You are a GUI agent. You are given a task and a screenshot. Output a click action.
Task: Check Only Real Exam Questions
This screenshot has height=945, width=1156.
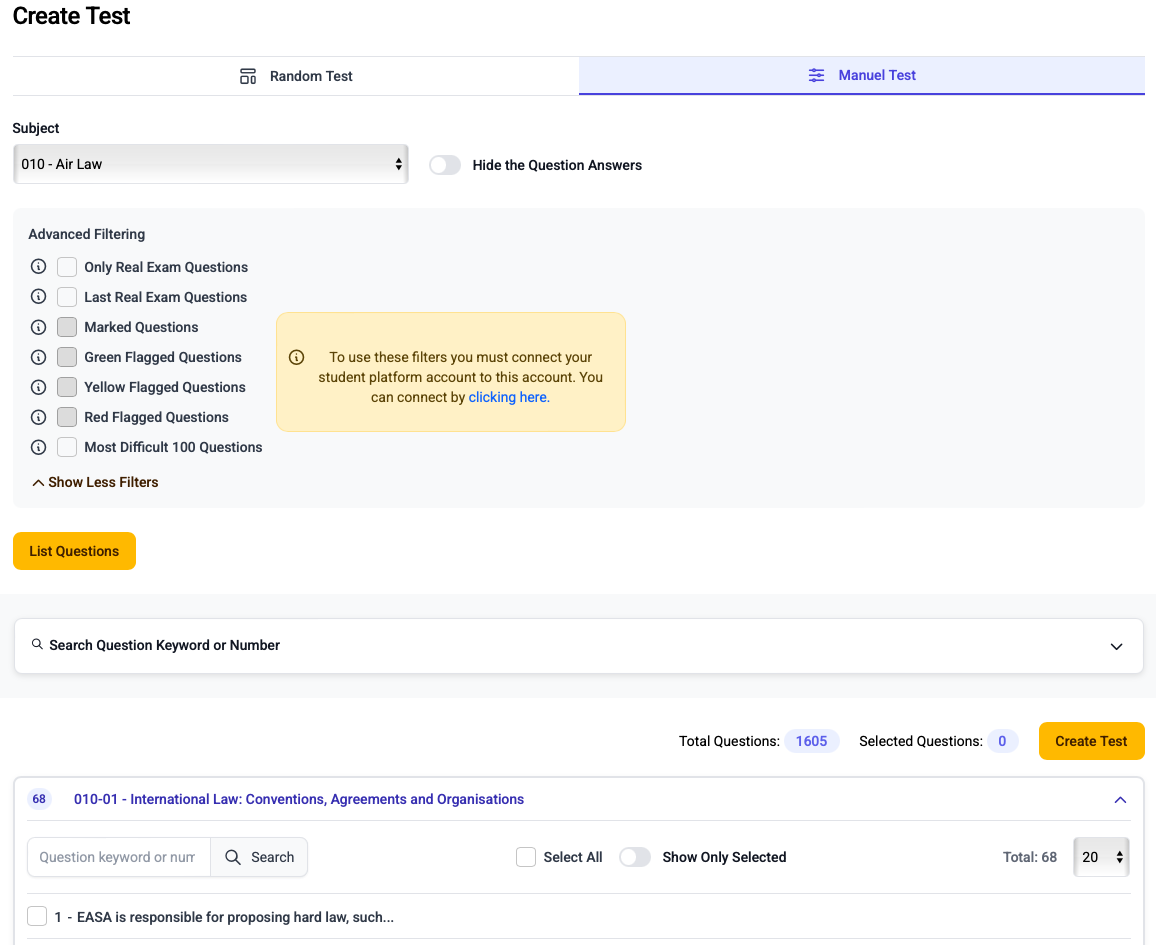67,267
